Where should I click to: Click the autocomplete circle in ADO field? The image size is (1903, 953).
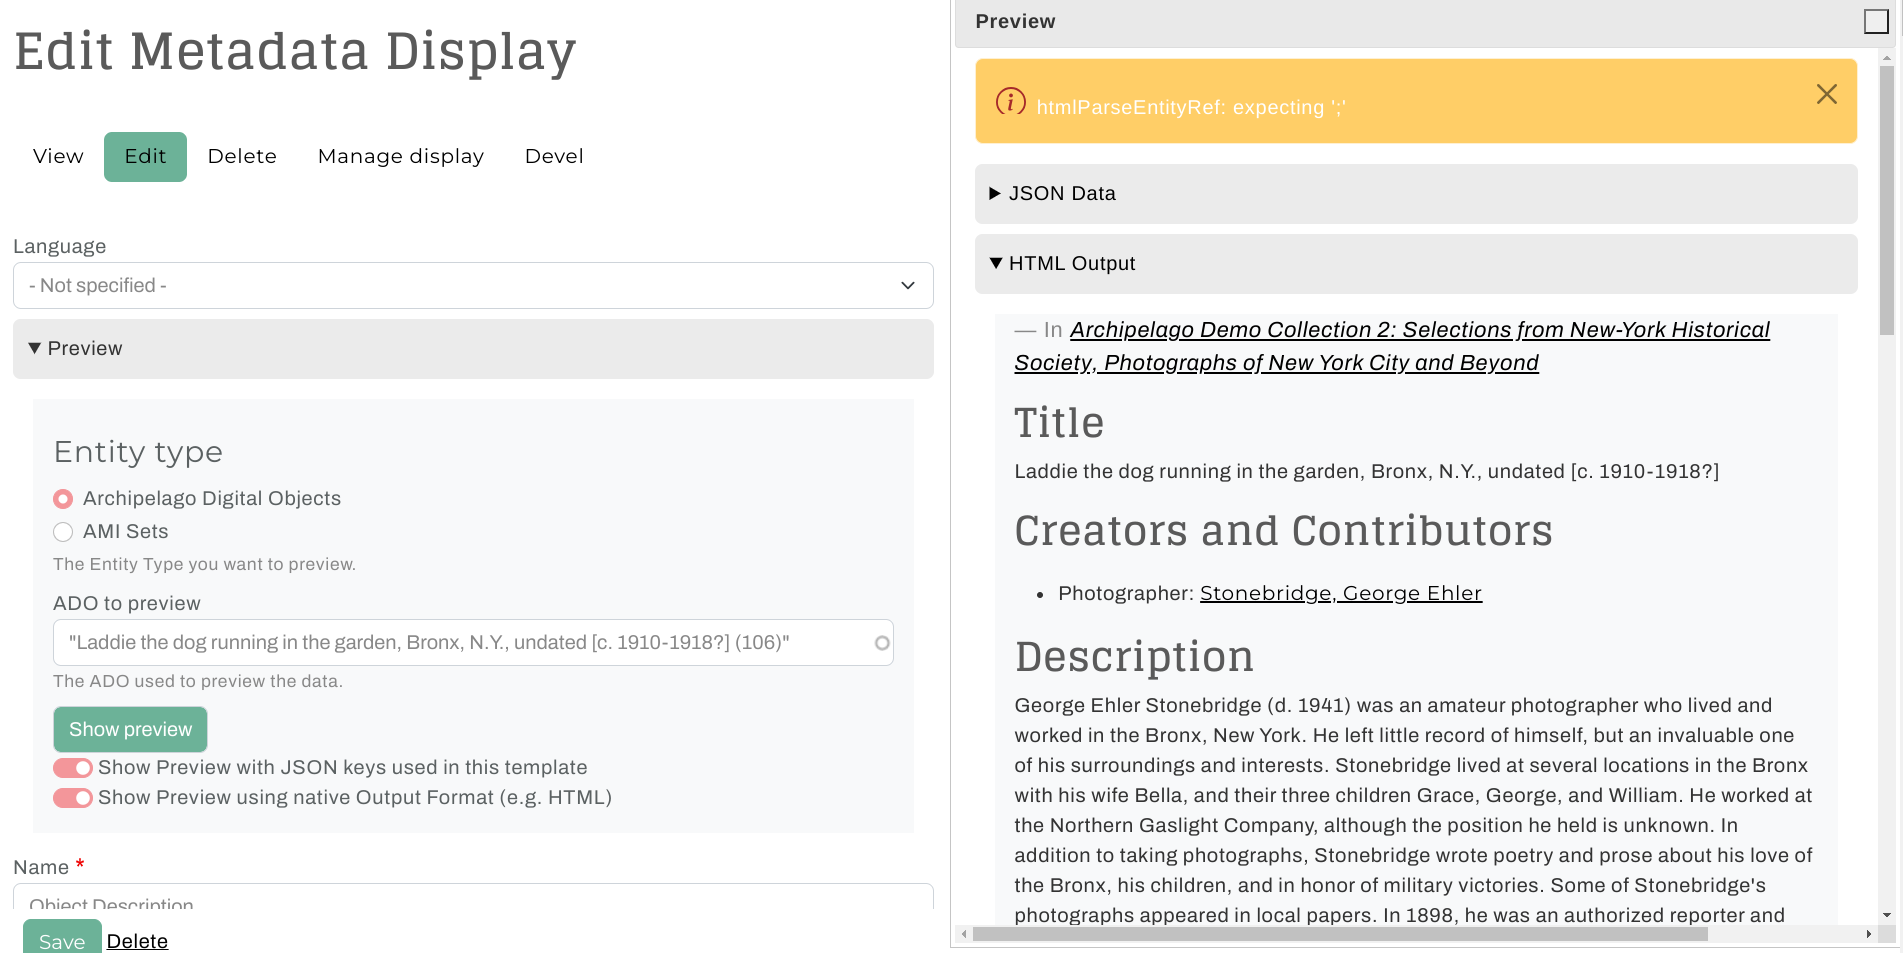881,643
